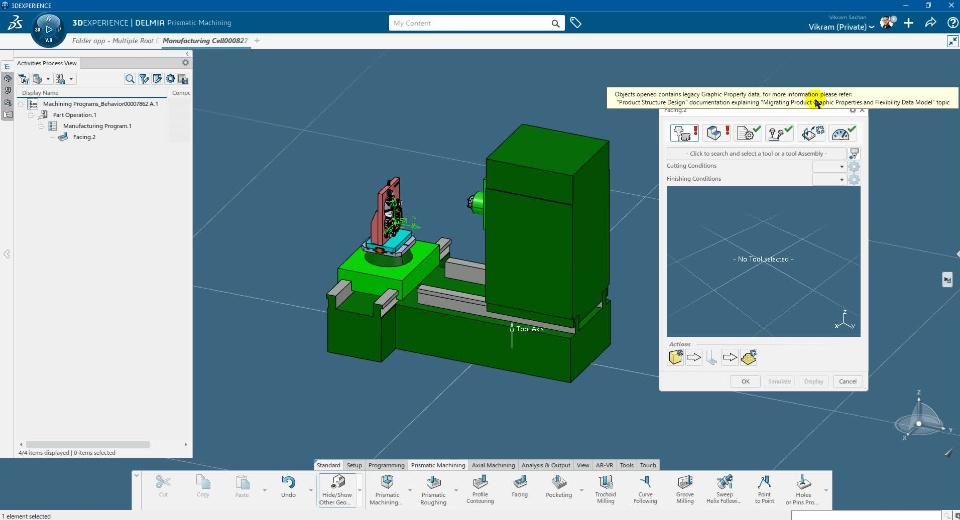Open the share arrow icon
Viewport: 960px width, 520px height.
pyautogui.click(x=931, y=23)
